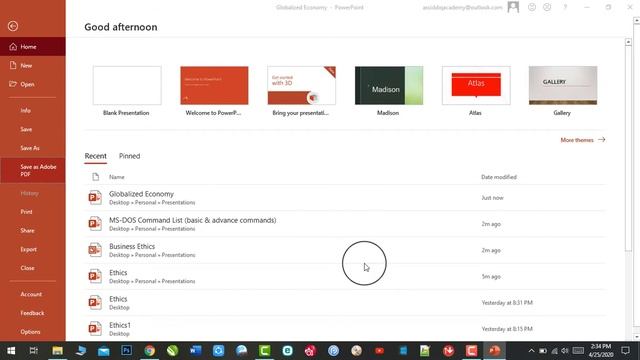640x360 pixels.
Task: Select New in the sidebar
Action: tap(33, 65)
